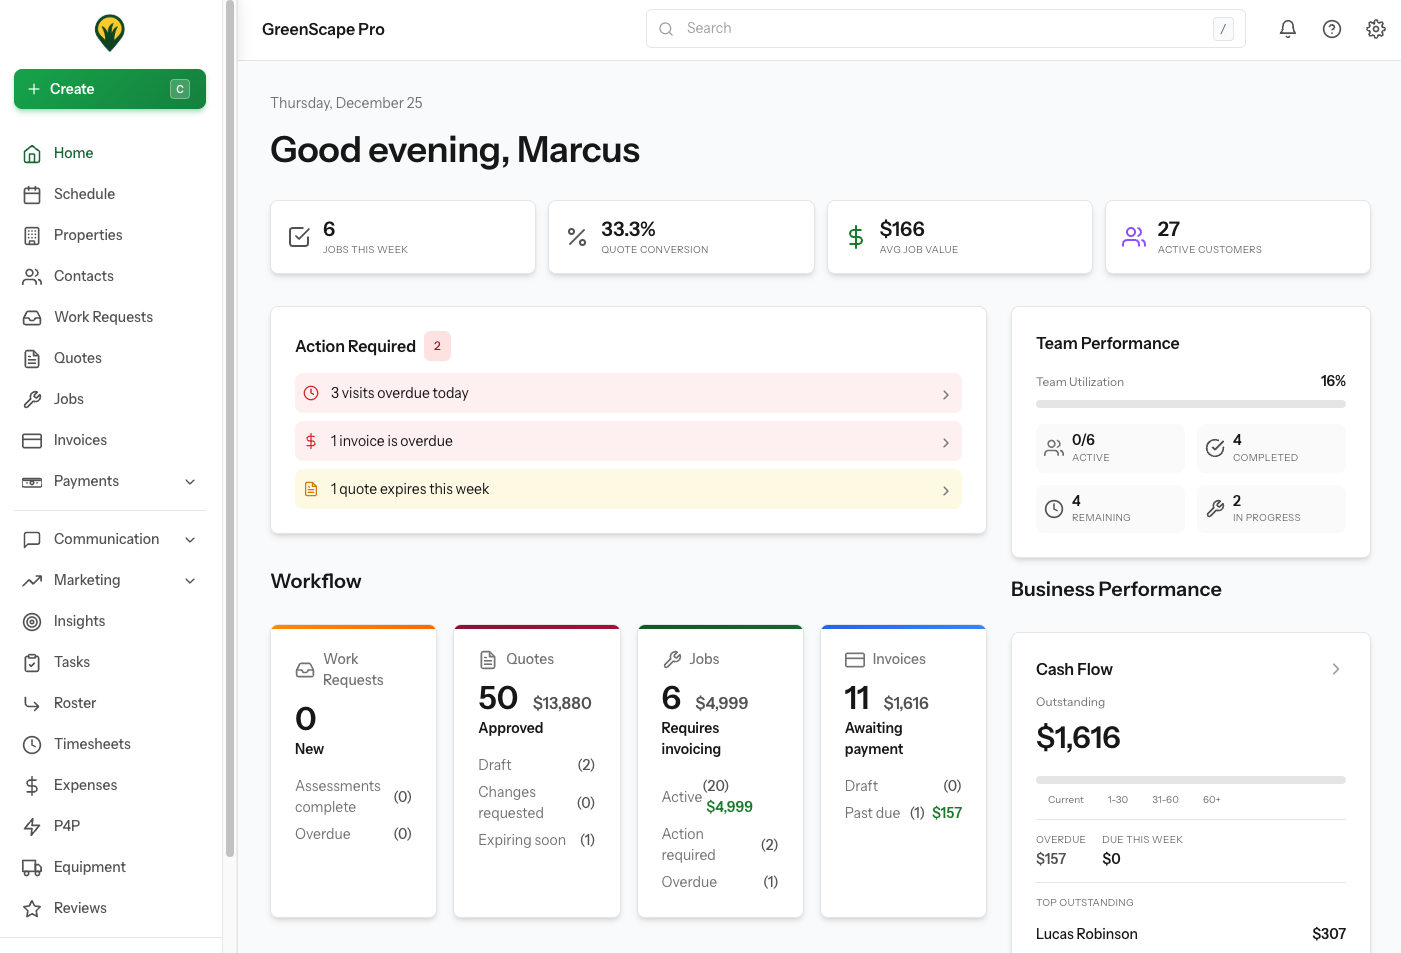Open settings gear icon

[1376, 29]
